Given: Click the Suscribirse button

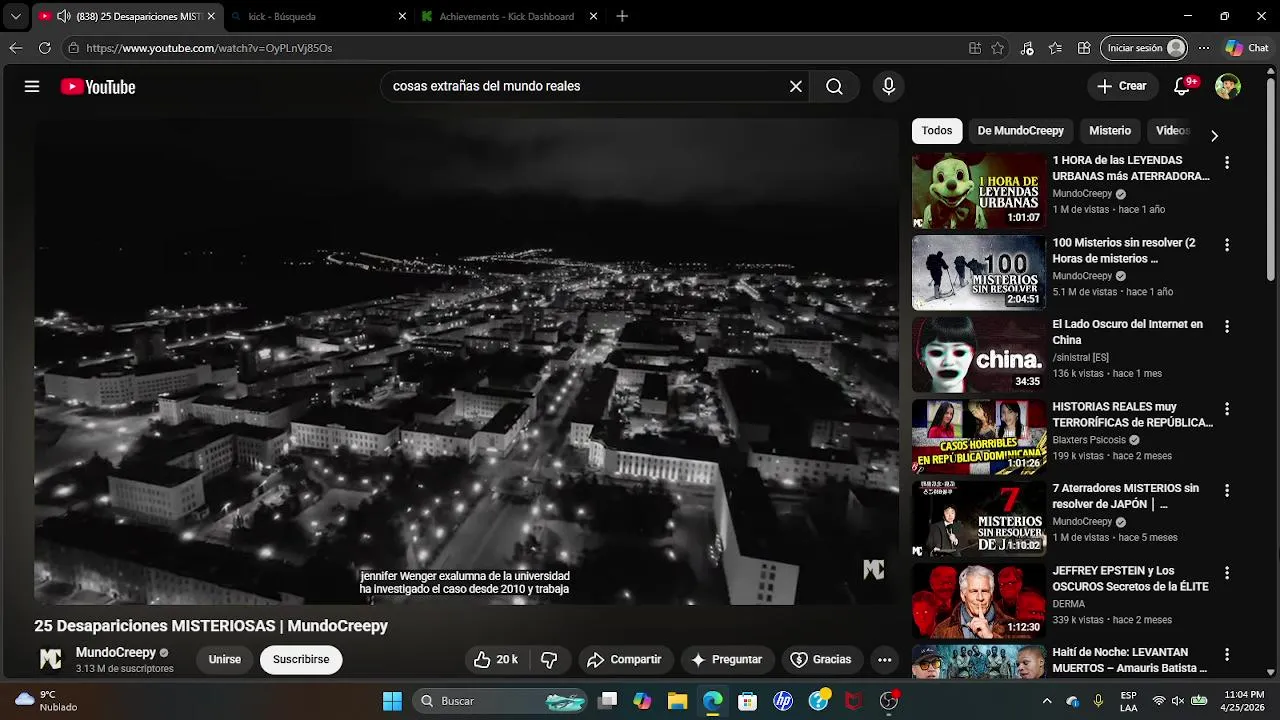Looking at the screenshot, I should point(301,659).
